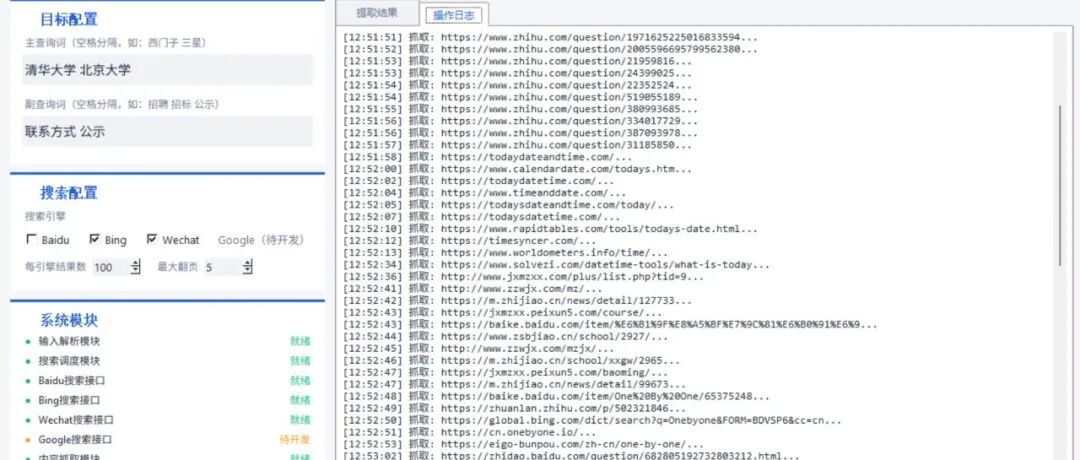Click the 最大翻页 value box showing 5

(x=223, y=267)
